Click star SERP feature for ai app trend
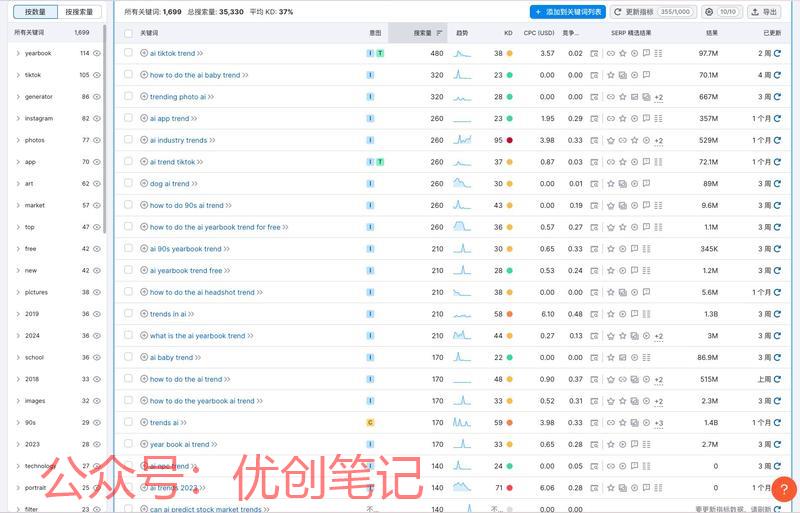Viewport: 800px width, 513px height. [622, 118]
